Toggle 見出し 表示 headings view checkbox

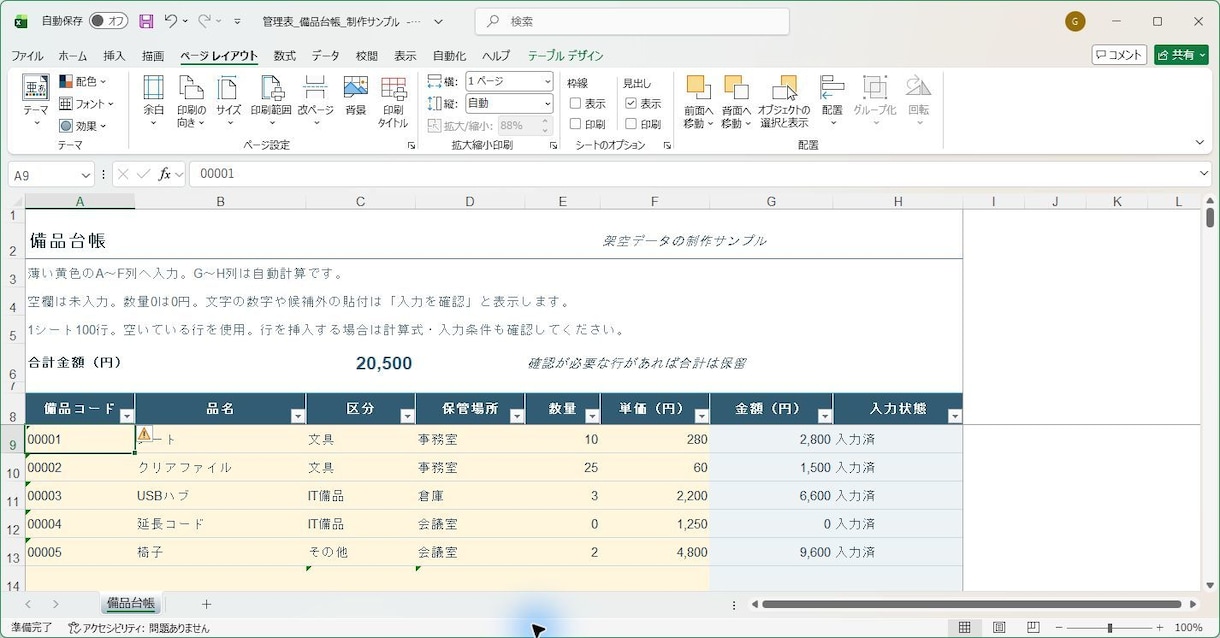631,103
